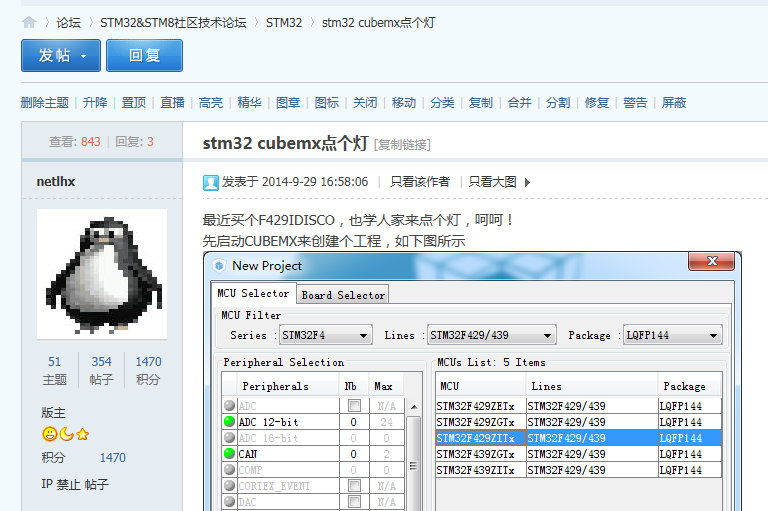The height and width of the screenshot is (511, 768).
Task: Click the star rank badge
Action: pos(82,434)
